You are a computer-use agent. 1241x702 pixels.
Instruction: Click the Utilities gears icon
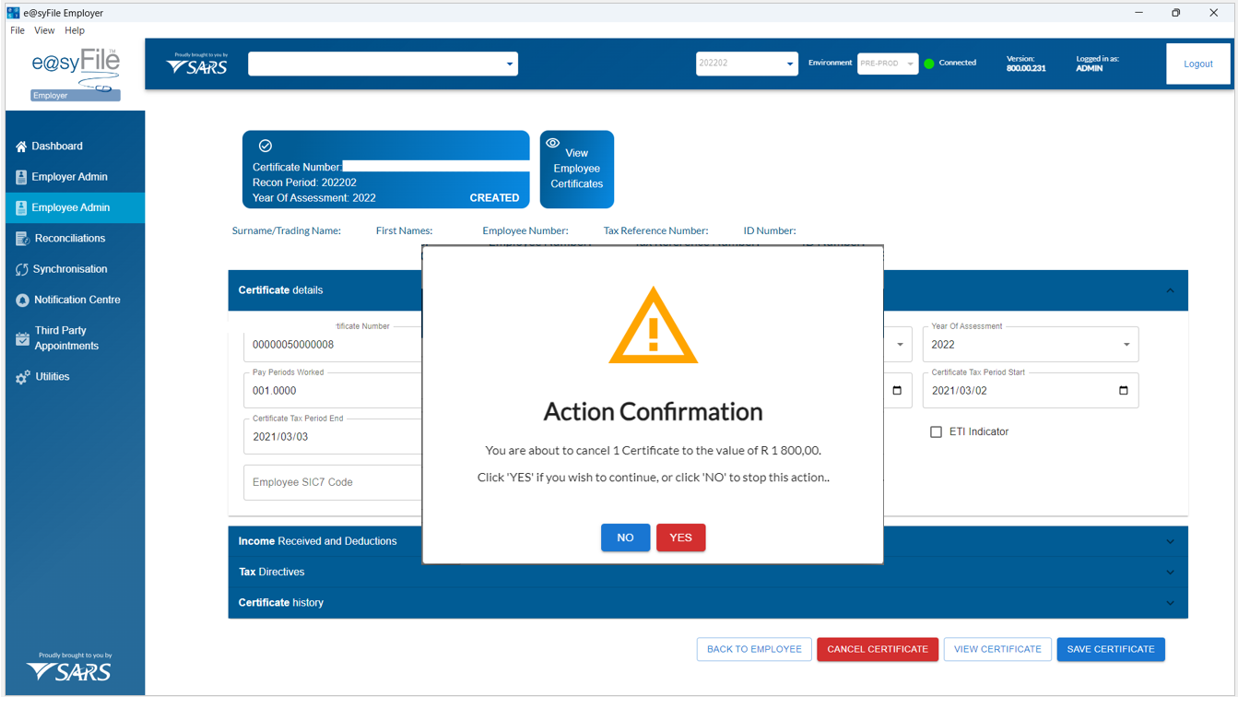pyautogui.click(x=22, y=378)
